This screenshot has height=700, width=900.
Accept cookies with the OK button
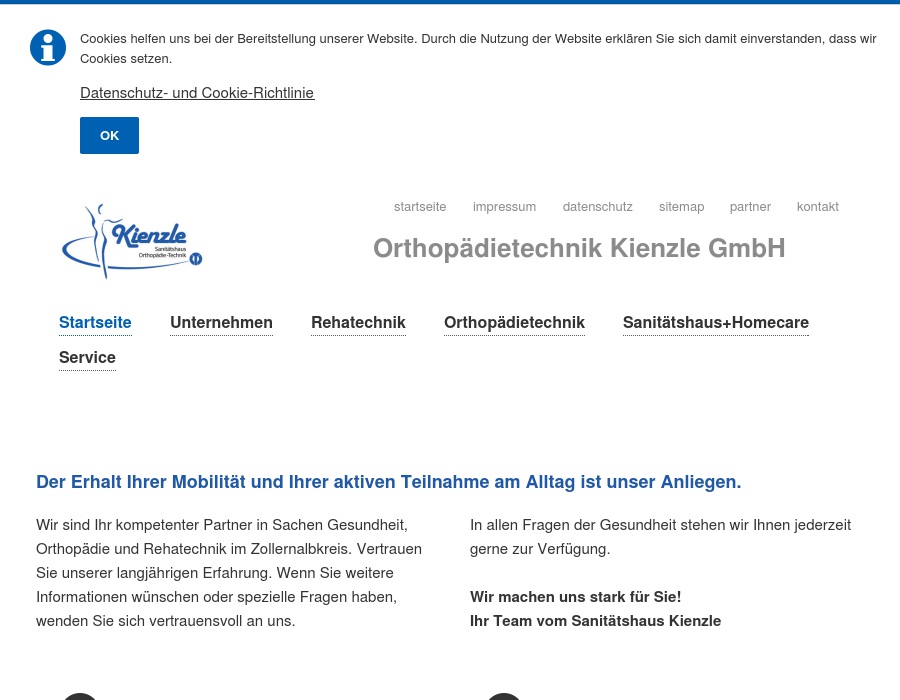click(x=109, y=135)
